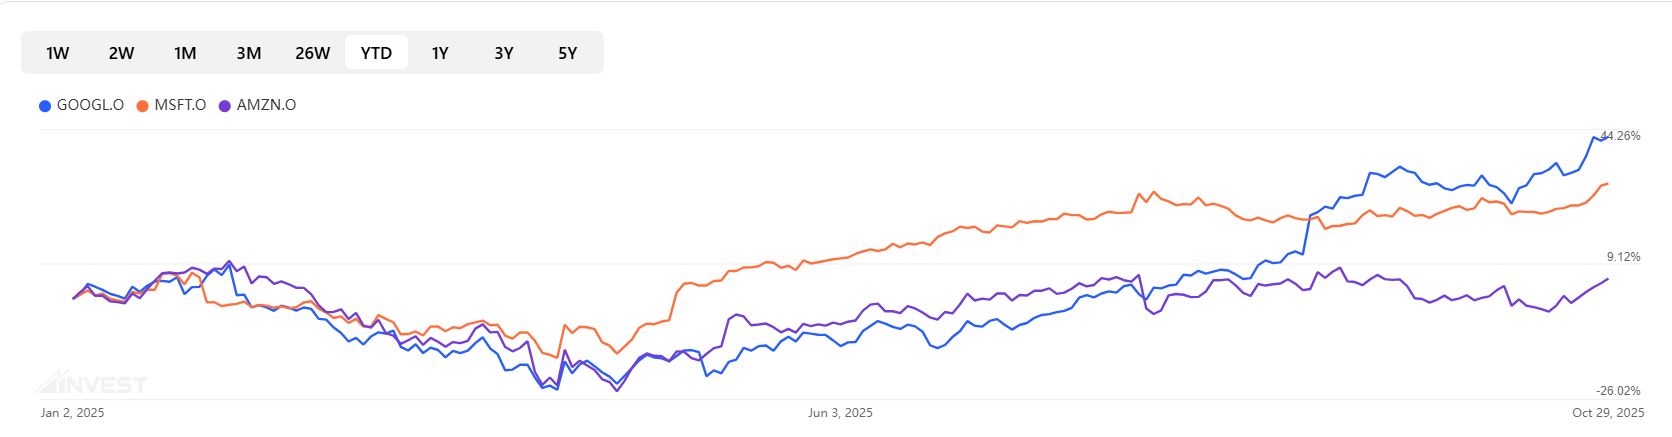This screenshot has width=1672, height=437.
Task: Click the Oct 29, 2025 end date
Action: [x=1607, y=413]
